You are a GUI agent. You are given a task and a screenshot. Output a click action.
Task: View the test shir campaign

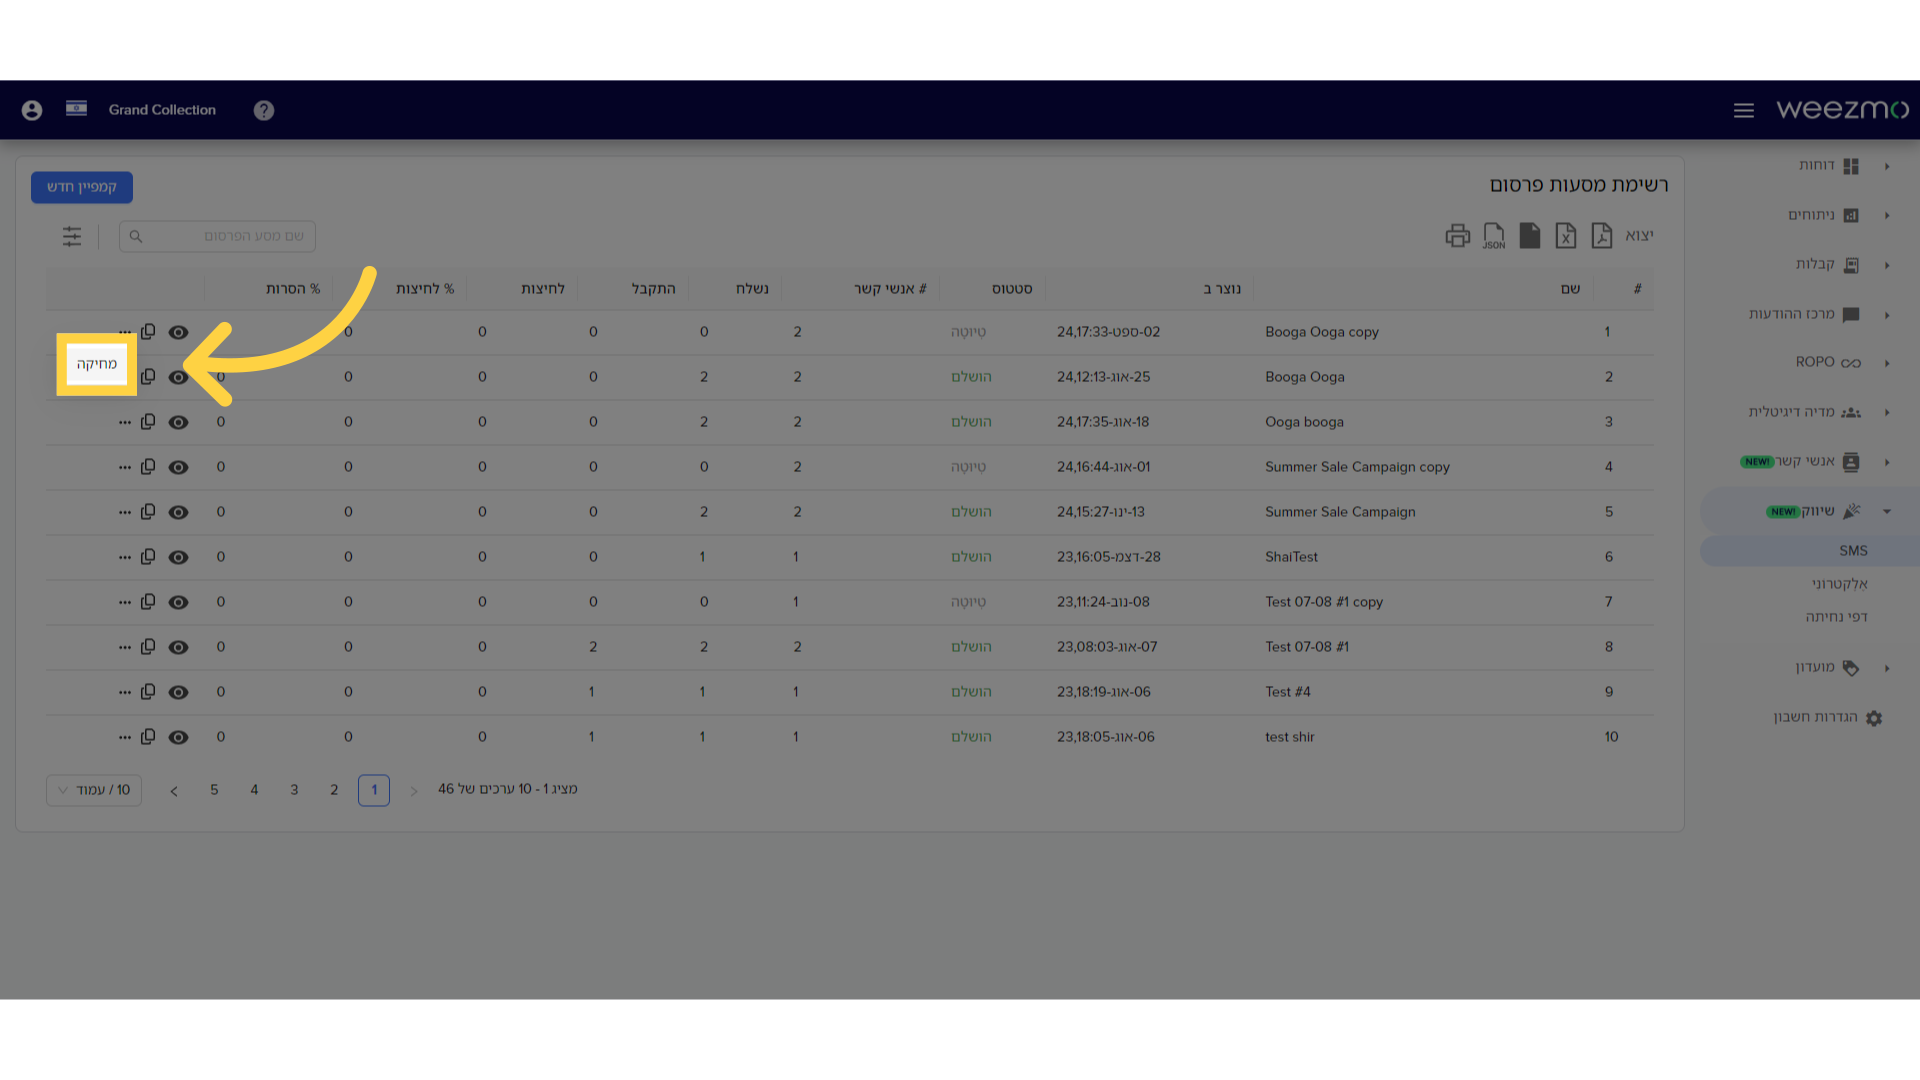point(178,737)
